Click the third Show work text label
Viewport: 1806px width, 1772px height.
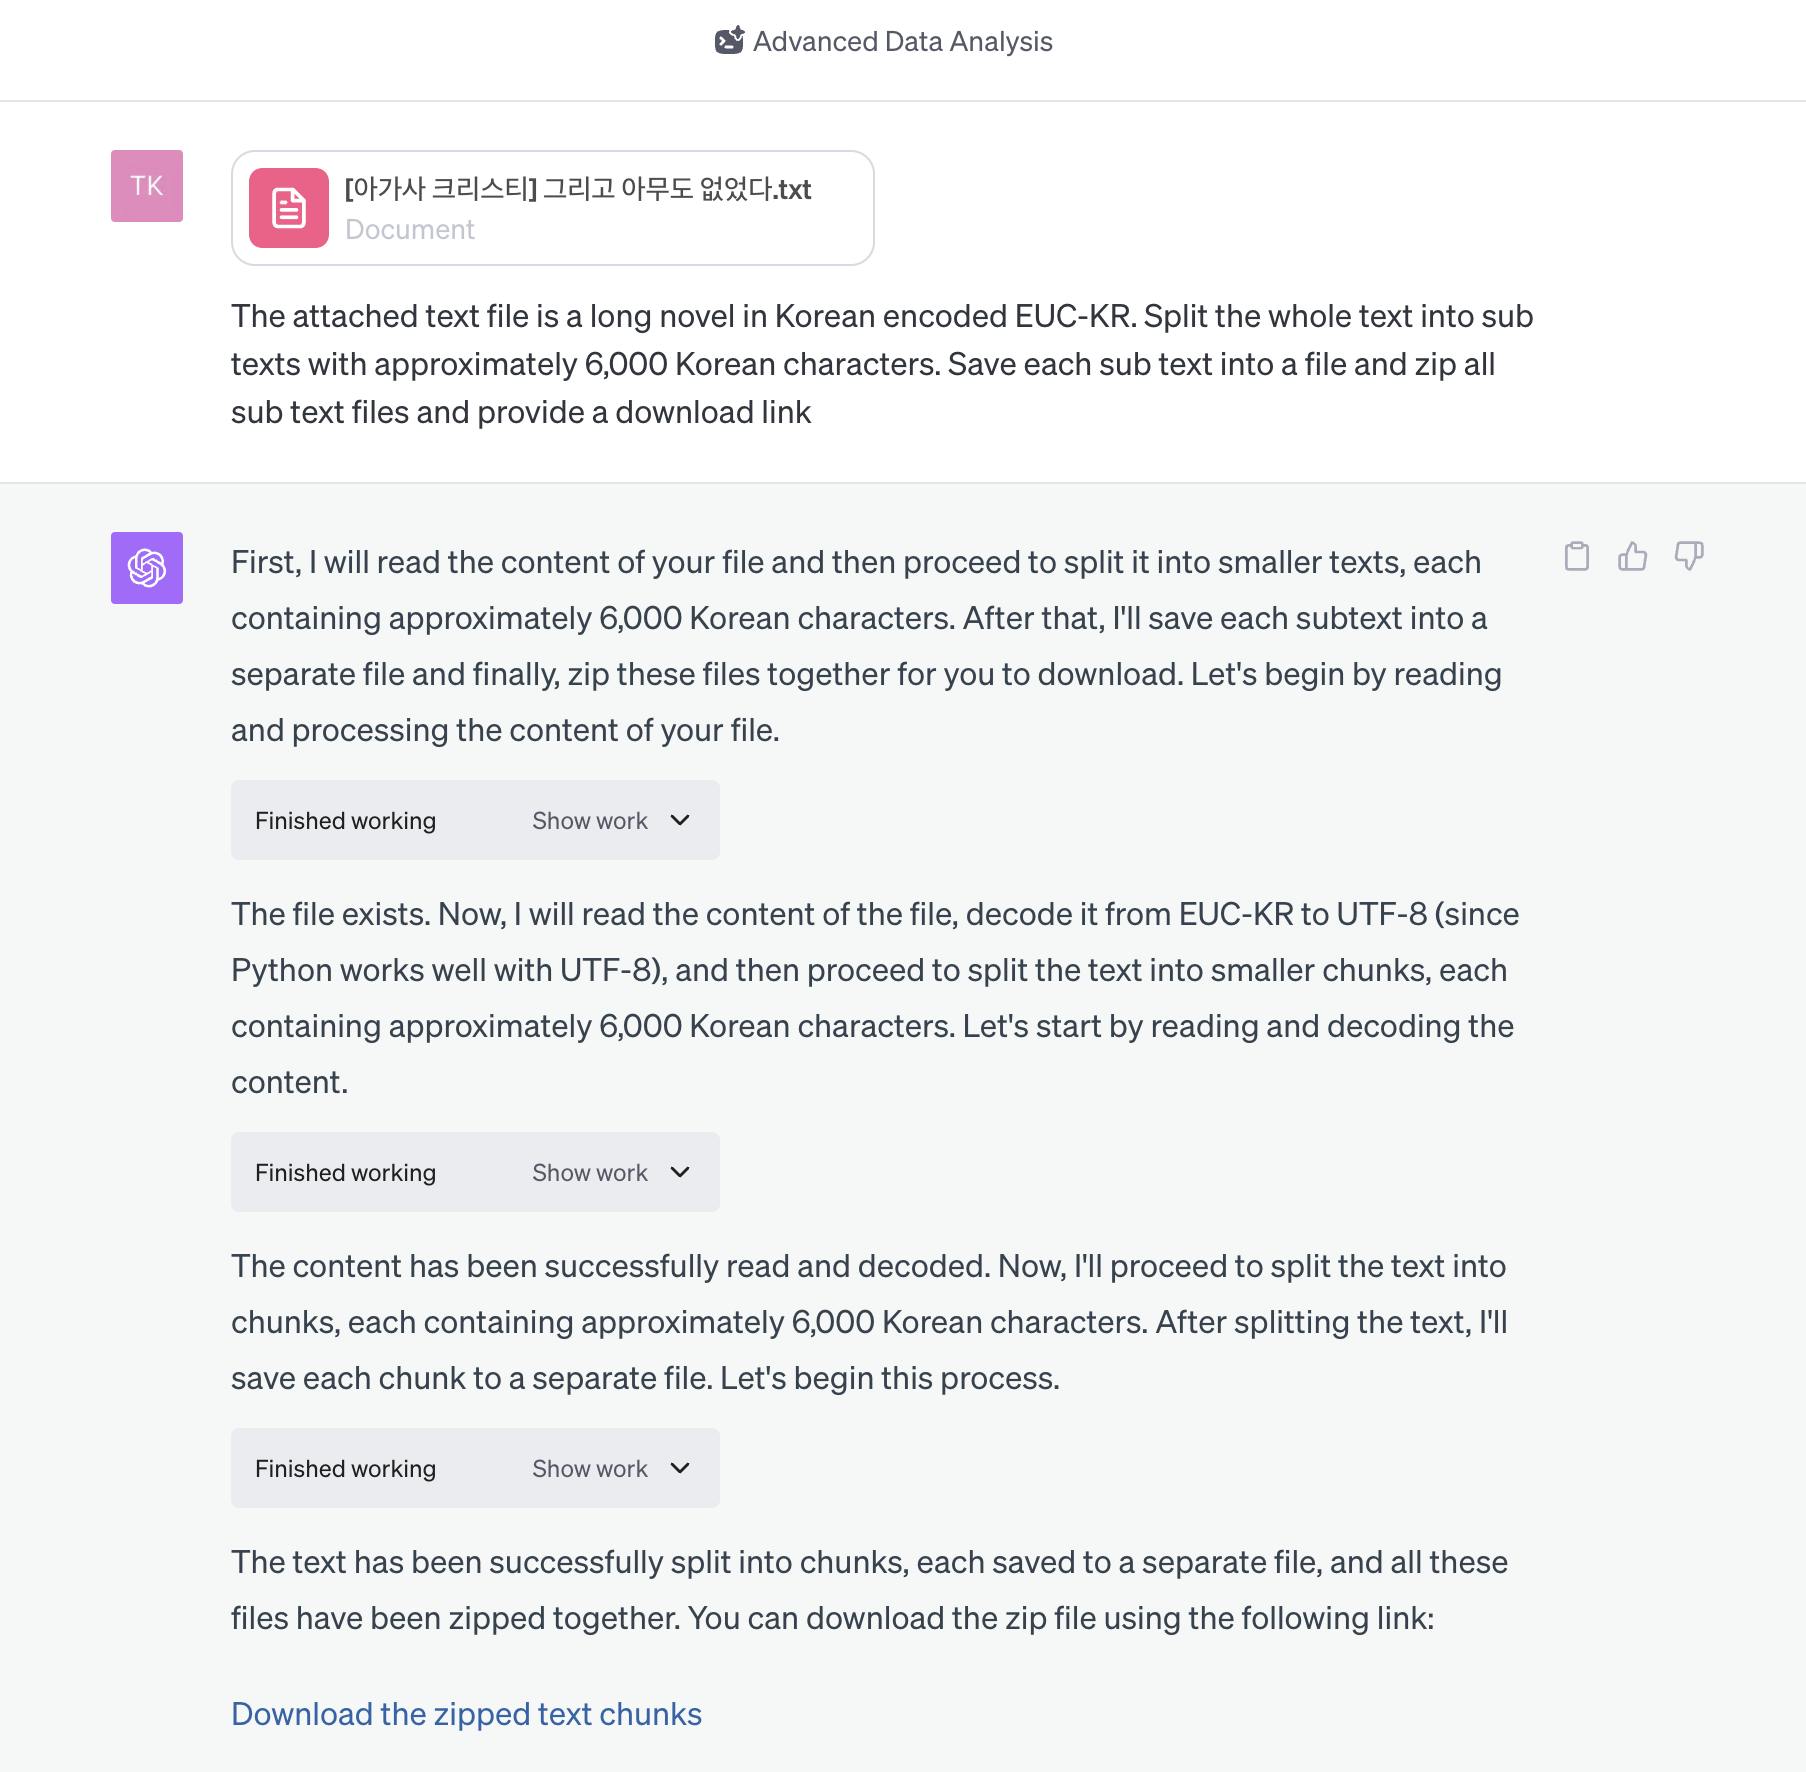coord(590,1468)
